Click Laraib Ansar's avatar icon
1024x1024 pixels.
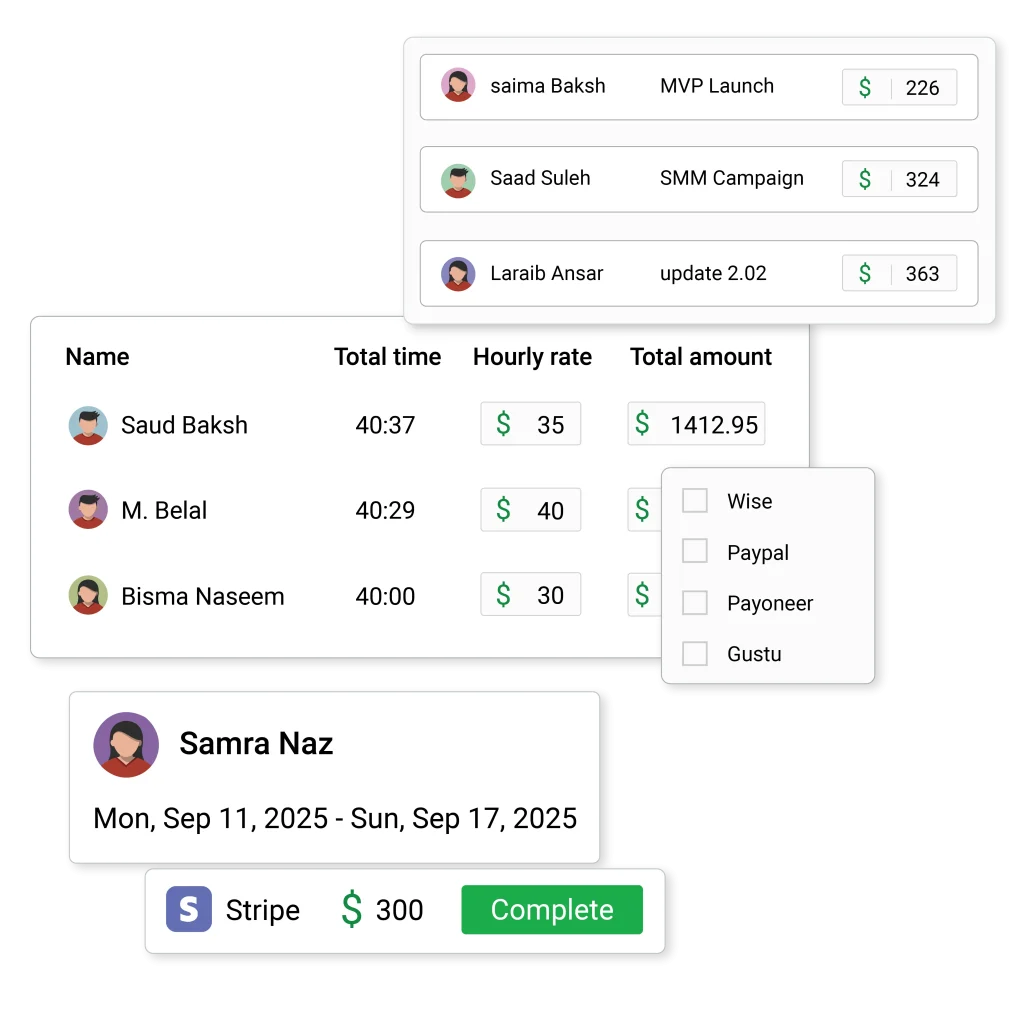tap(458, 273)
